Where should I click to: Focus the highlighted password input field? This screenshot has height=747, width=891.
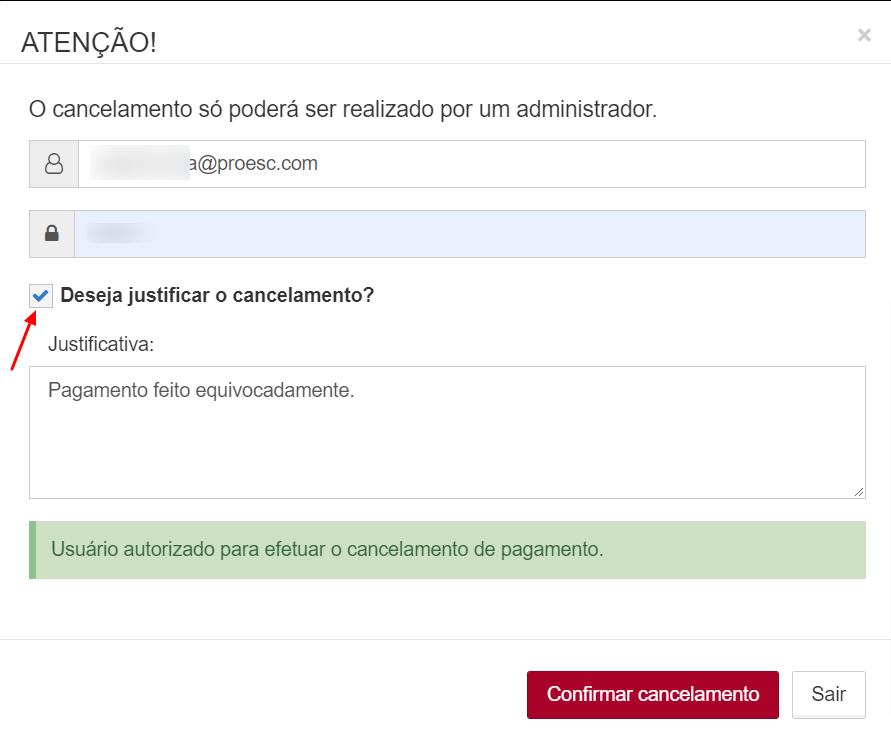tap(470, 233)
